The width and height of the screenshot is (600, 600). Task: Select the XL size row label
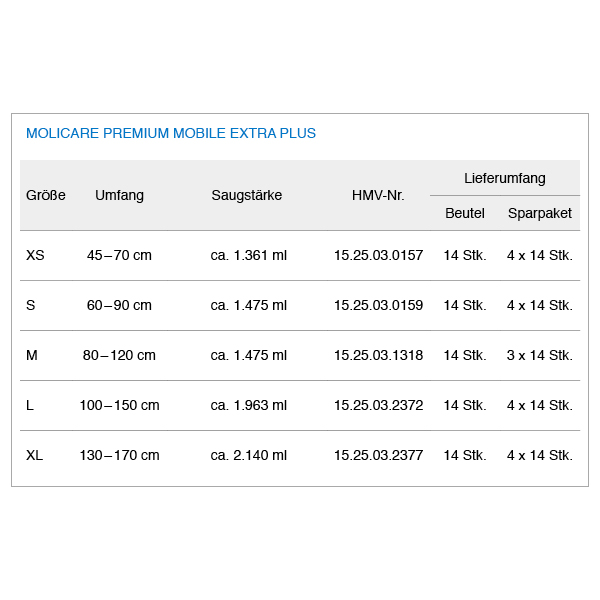34,455
